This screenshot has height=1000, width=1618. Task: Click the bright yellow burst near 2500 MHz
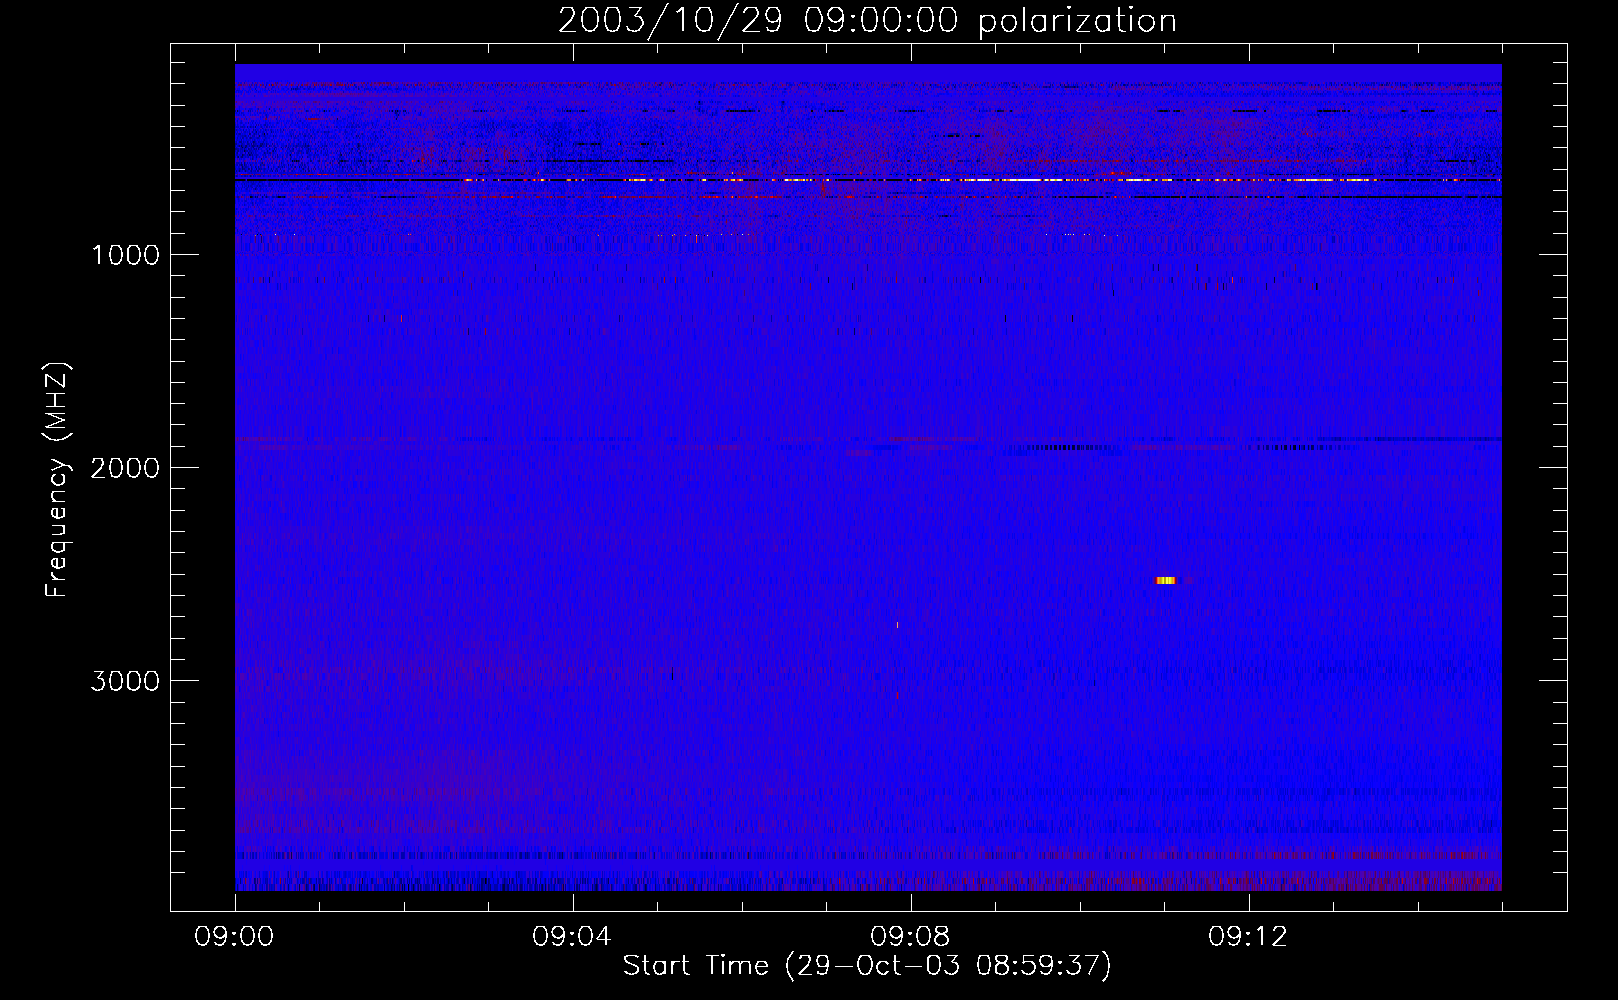(x=1165, y=580)
